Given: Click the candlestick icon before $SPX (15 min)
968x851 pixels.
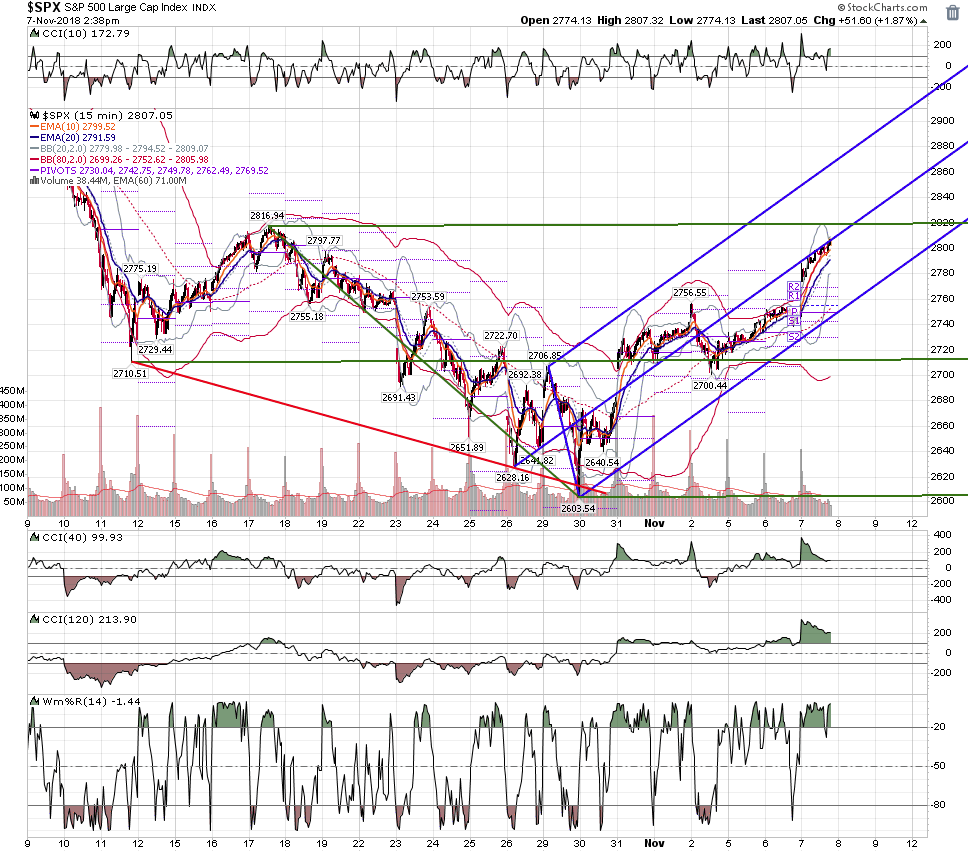Looking at the screenshot, I should click(34, 115).
